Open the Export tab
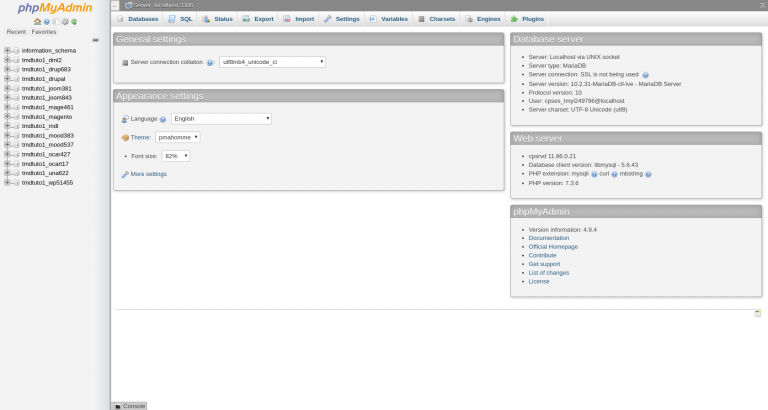The image size is (768, 410). tap(258, 19)
